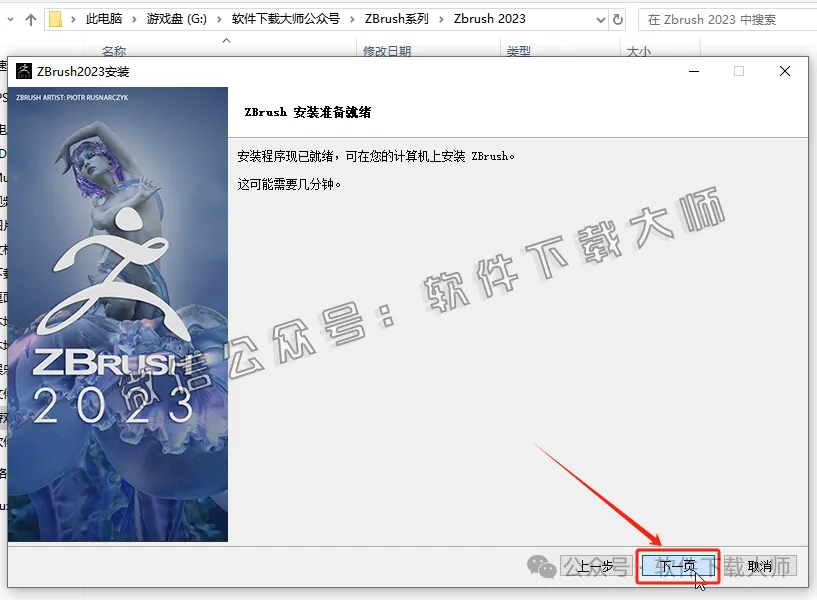Sort files by the 修改日期 column header
The image size is (817, 600).
pyautogui.click(x=385, y=51)
